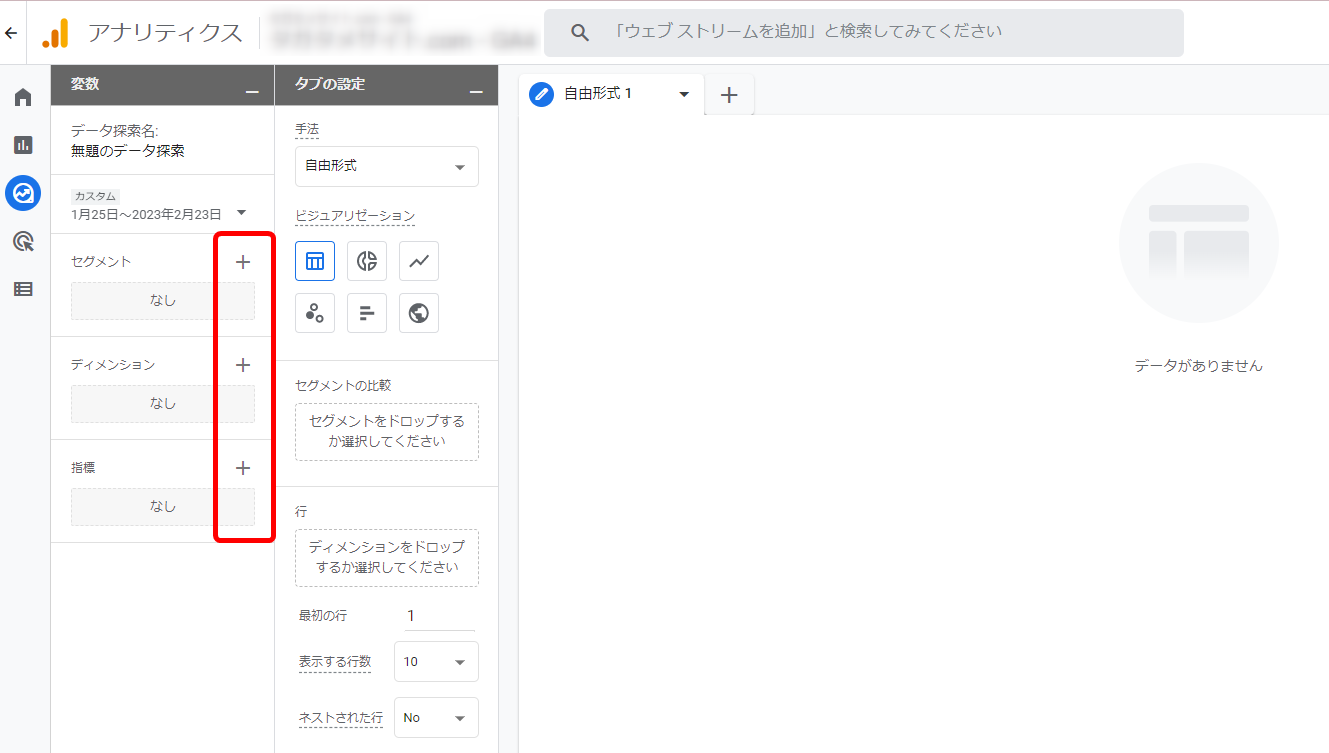Add a new ディメンション with plus icon
The height and width of the screenshot is (753, 1329).
243,365
